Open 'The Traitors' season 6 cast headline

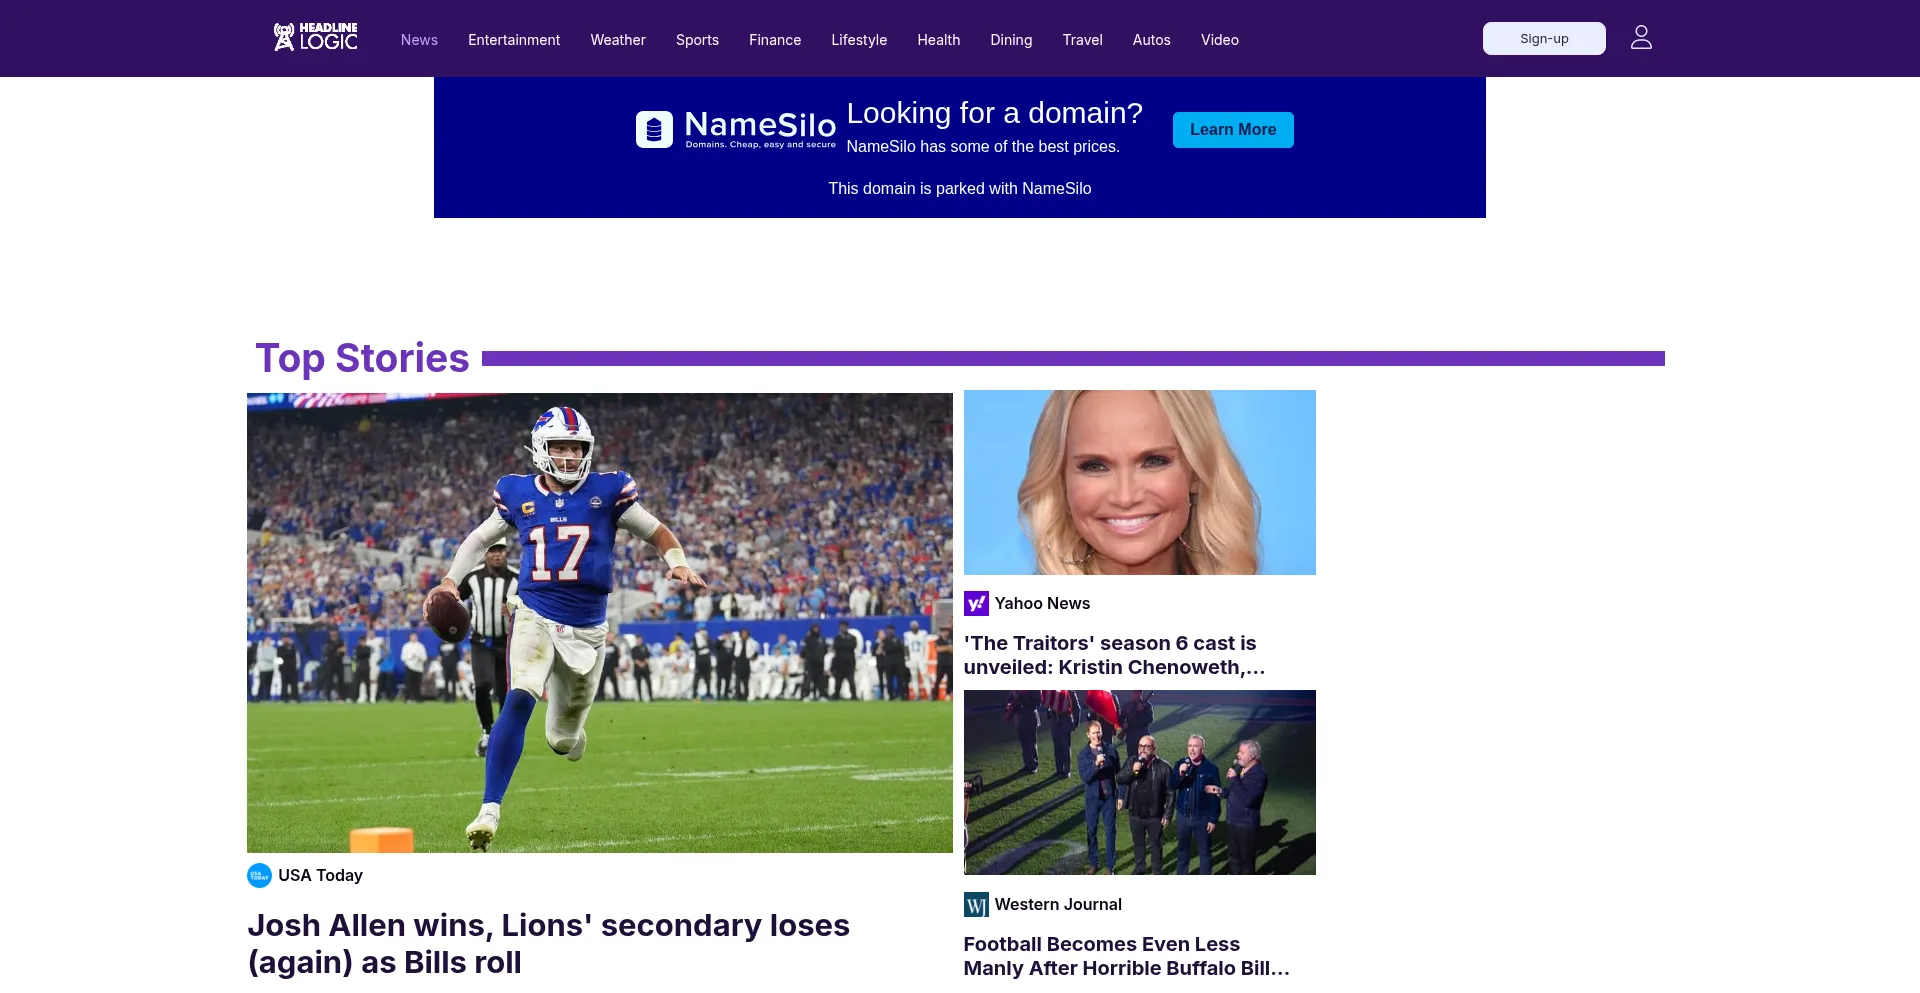(1114, 655)
